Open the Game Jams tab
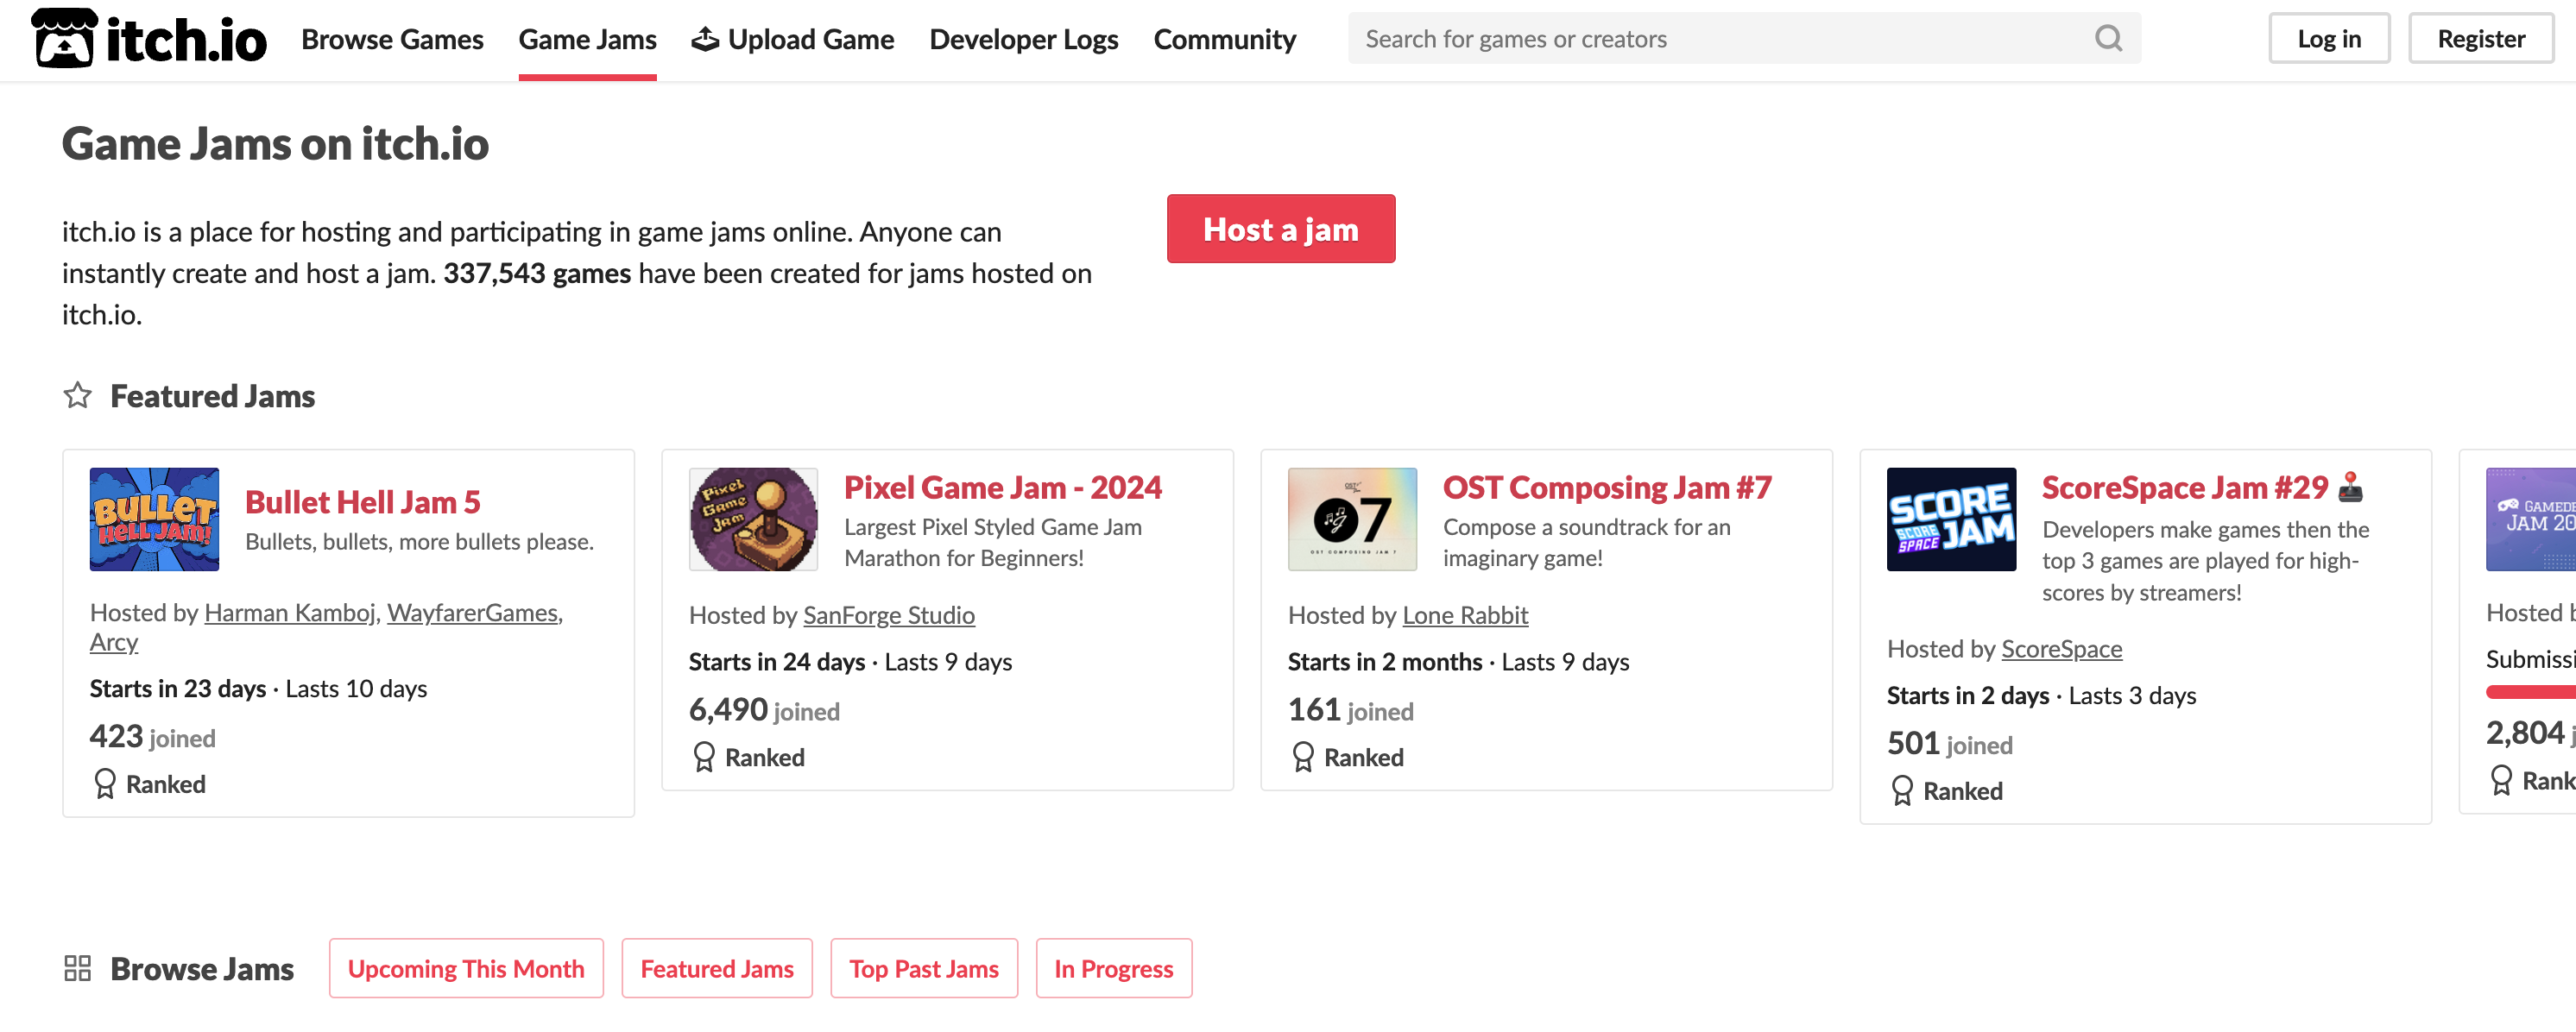The height and width of the screenshot is (1032, 2576). point(587,38)
